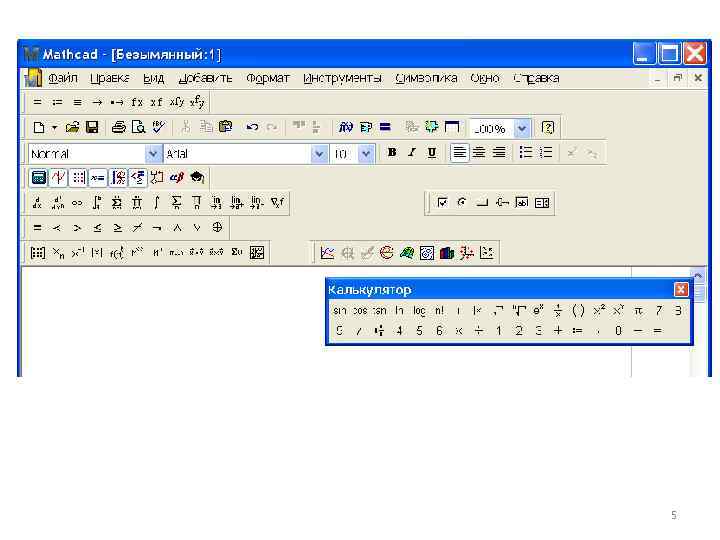Run spell check icon
The height and width of the screenshot is (540, 720).
(158, 128)
